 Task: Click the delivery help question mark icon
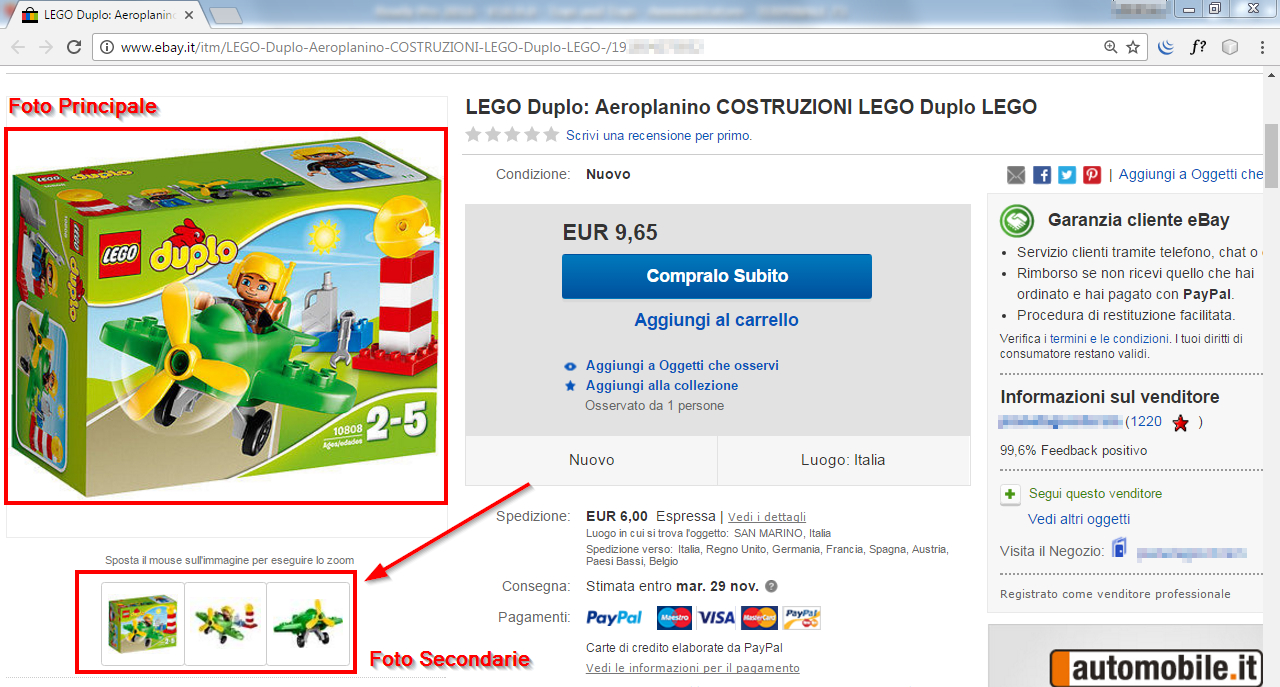click(771, 587)
